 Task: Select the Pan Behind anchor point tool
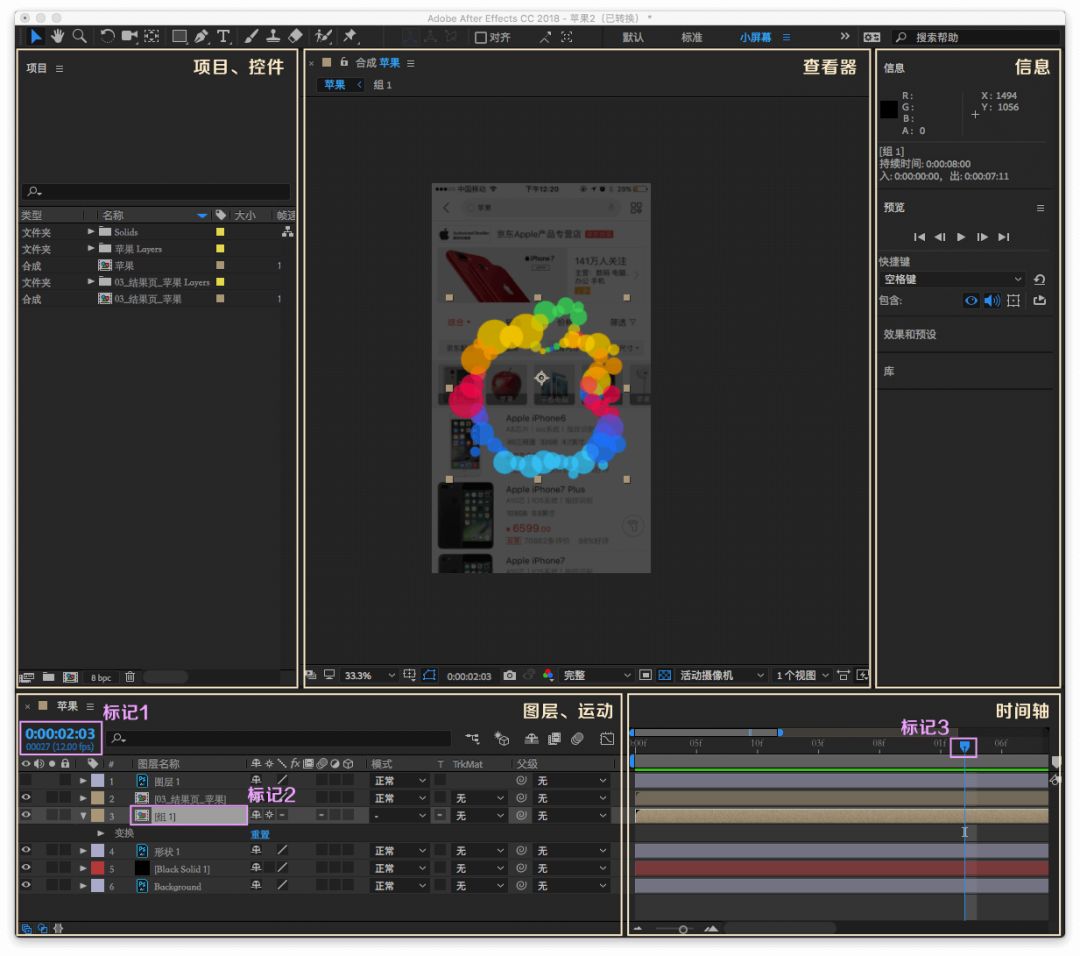[152, 37]
